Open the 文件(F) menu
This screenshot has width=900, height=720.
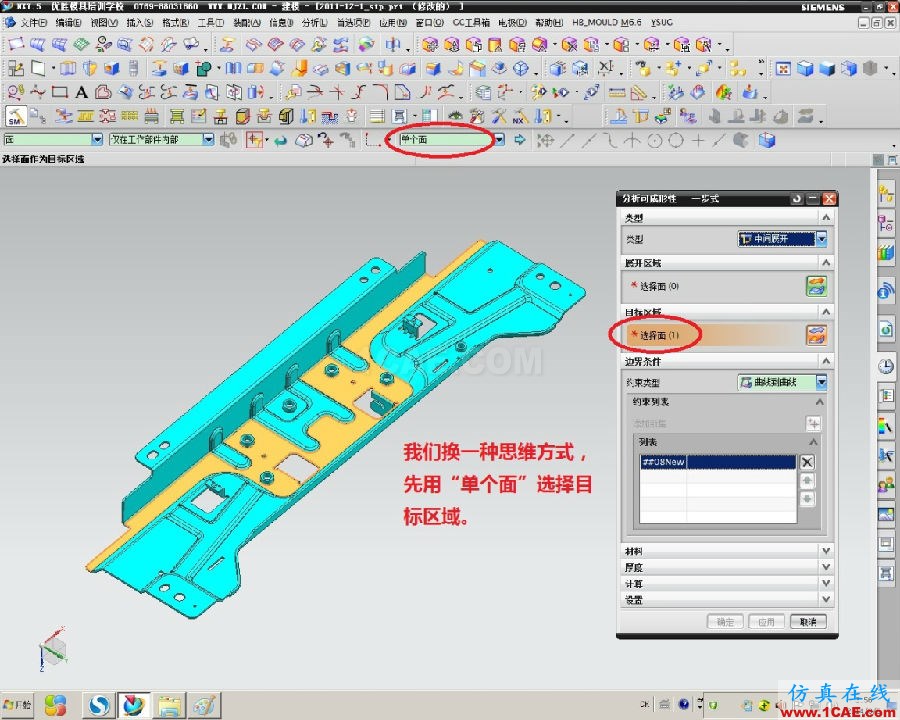coord(33,22)
